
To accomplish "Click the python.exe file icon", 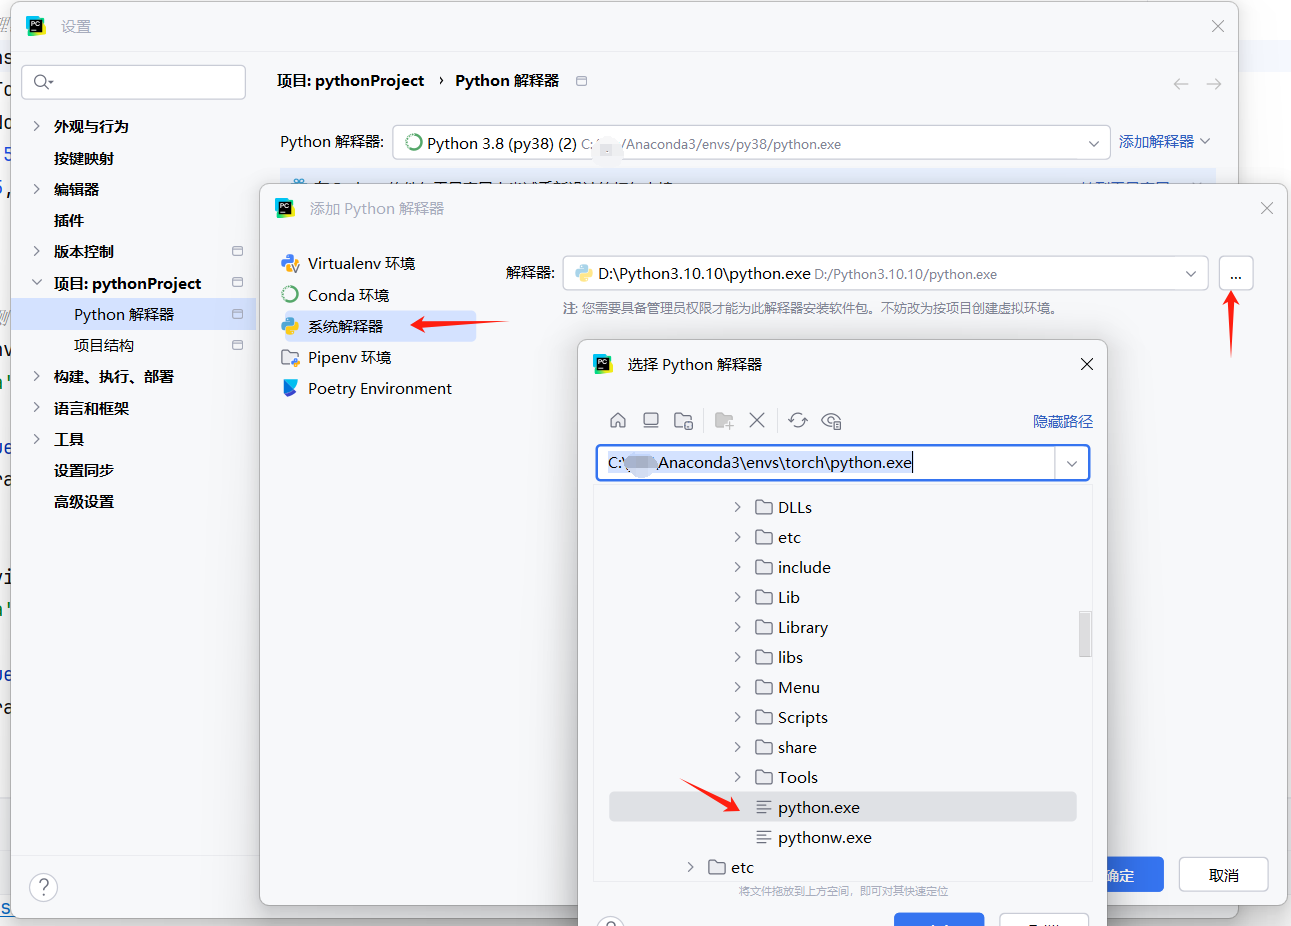I will pyautogui.click(x=764, y=807).
